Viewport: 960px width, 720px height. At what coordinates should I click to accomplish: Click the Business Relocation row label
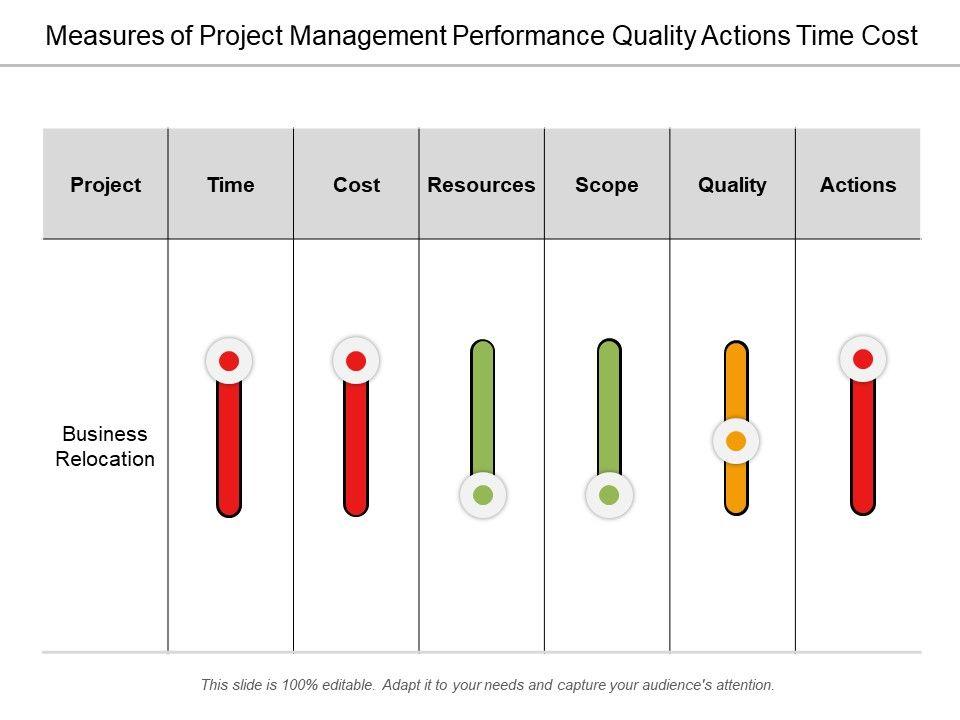pyautogui.click(x=105, y=447)
